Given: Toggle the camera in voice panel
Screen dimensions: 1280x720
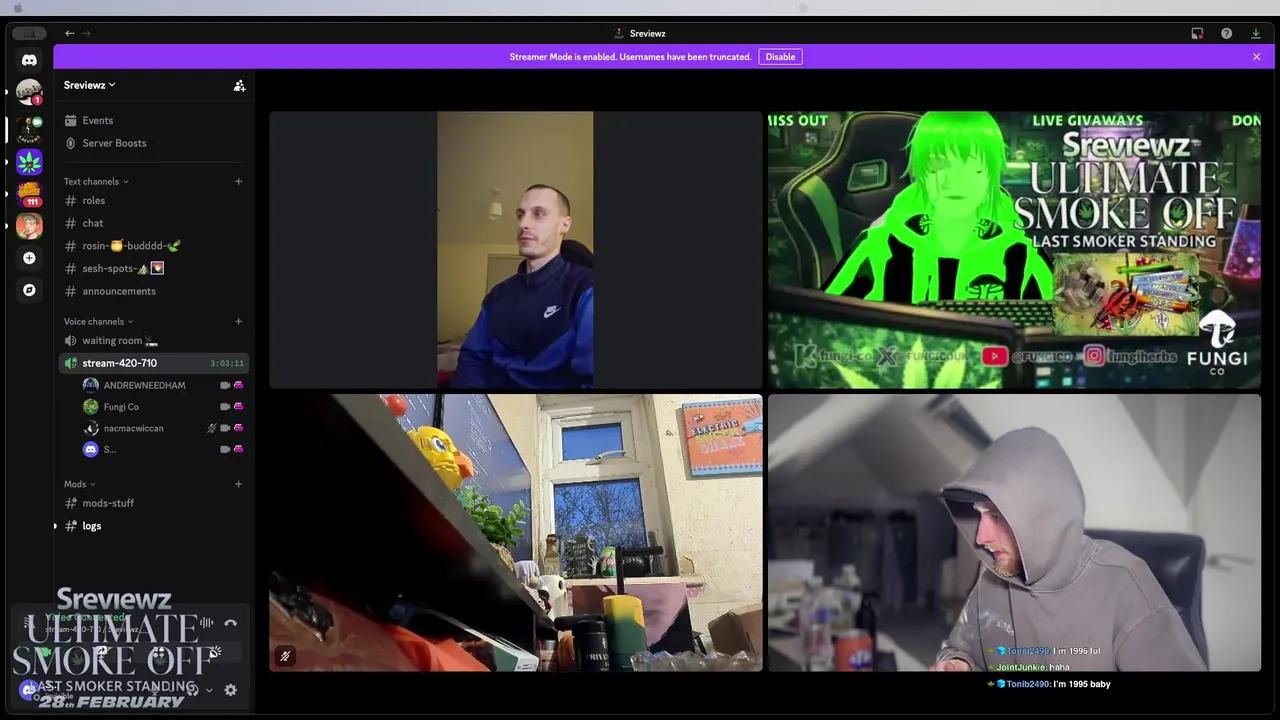Looking at the screenshot, I should (45, 653).
